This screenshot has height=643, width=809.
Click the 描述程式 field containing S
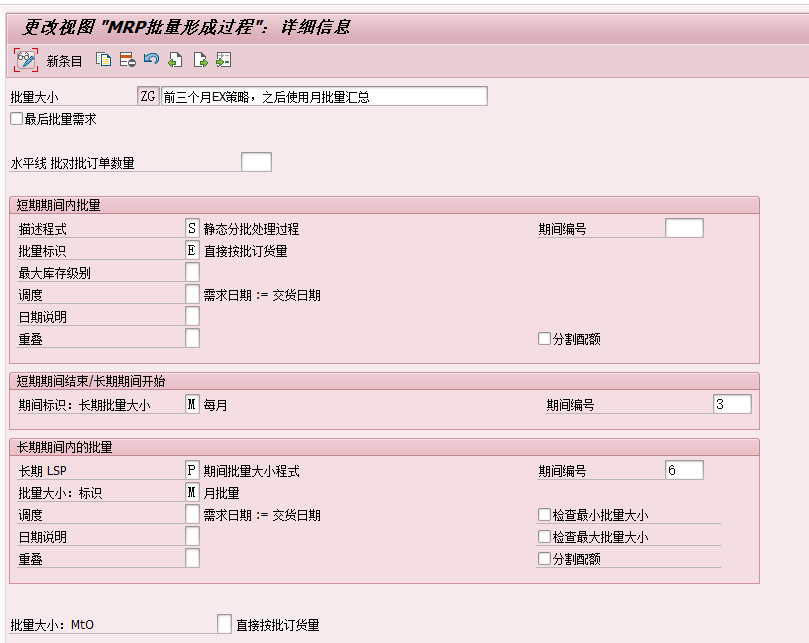(192, 228)
